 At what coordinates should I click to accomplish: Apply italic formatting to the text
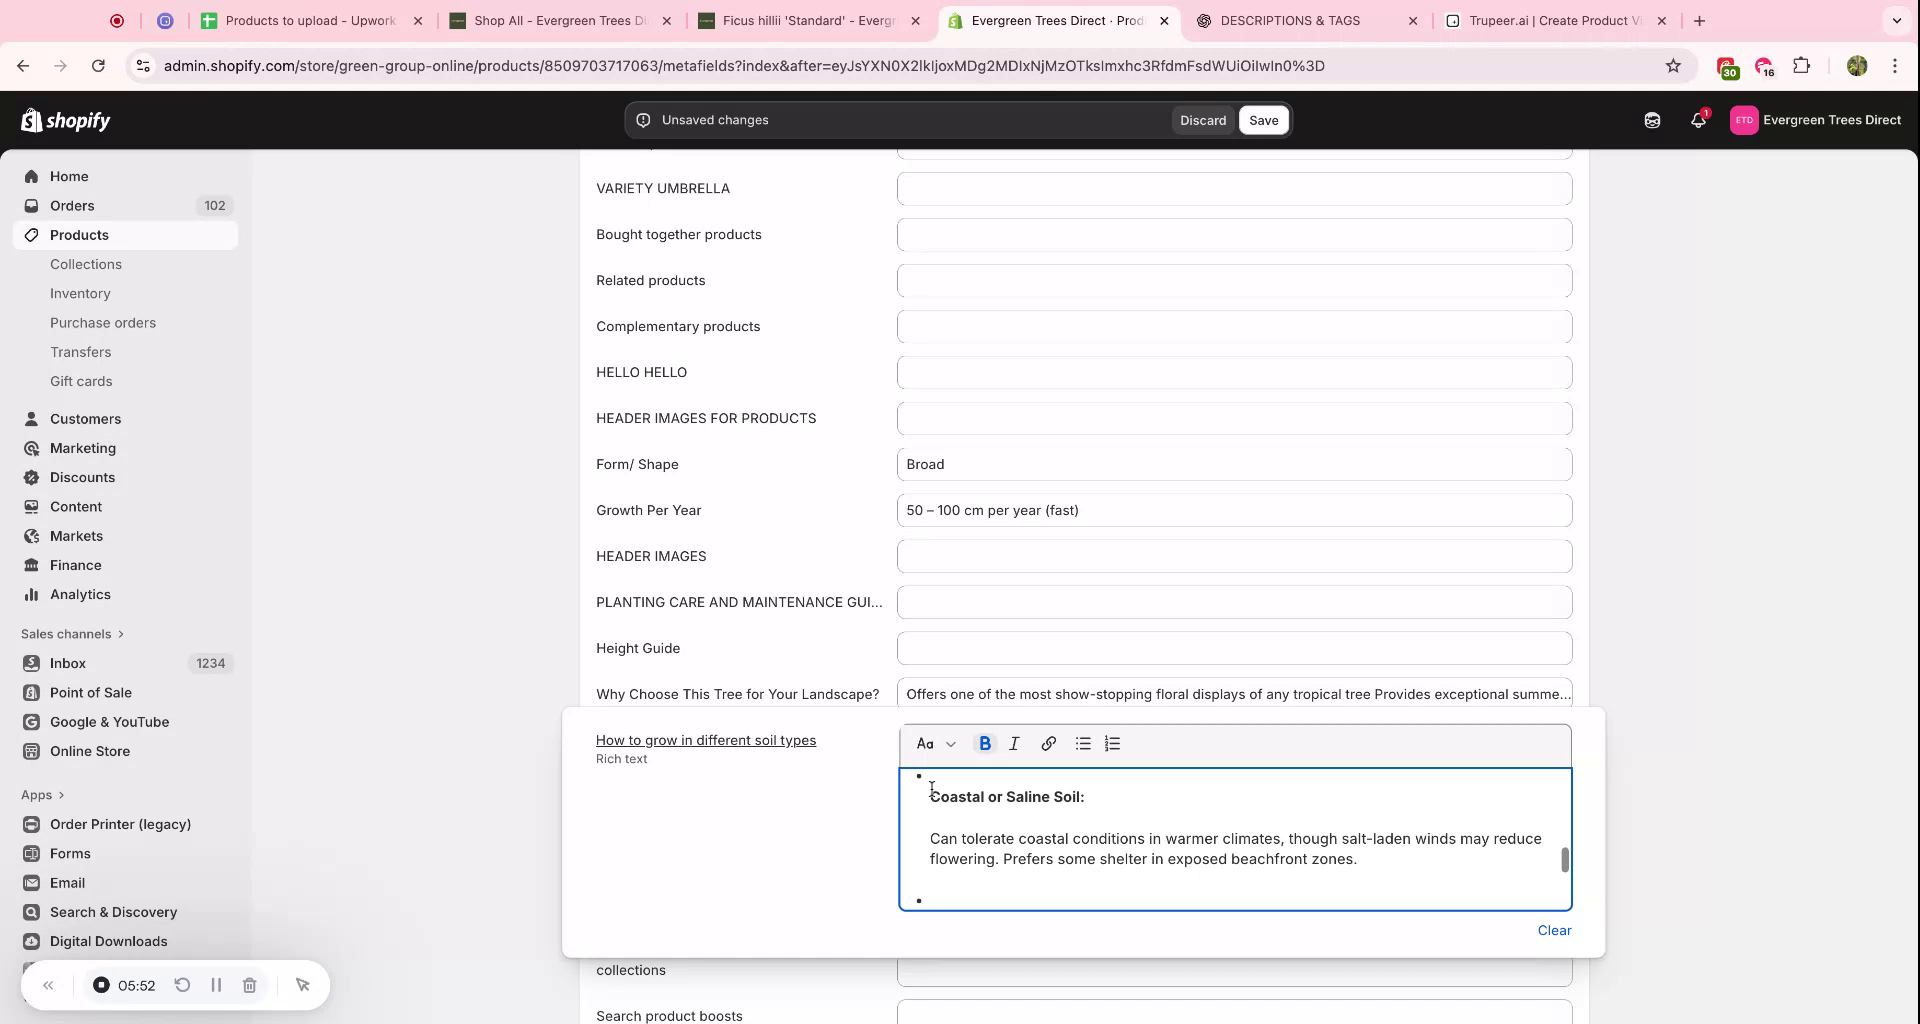pyautogui.click(x=1013, y=743)
